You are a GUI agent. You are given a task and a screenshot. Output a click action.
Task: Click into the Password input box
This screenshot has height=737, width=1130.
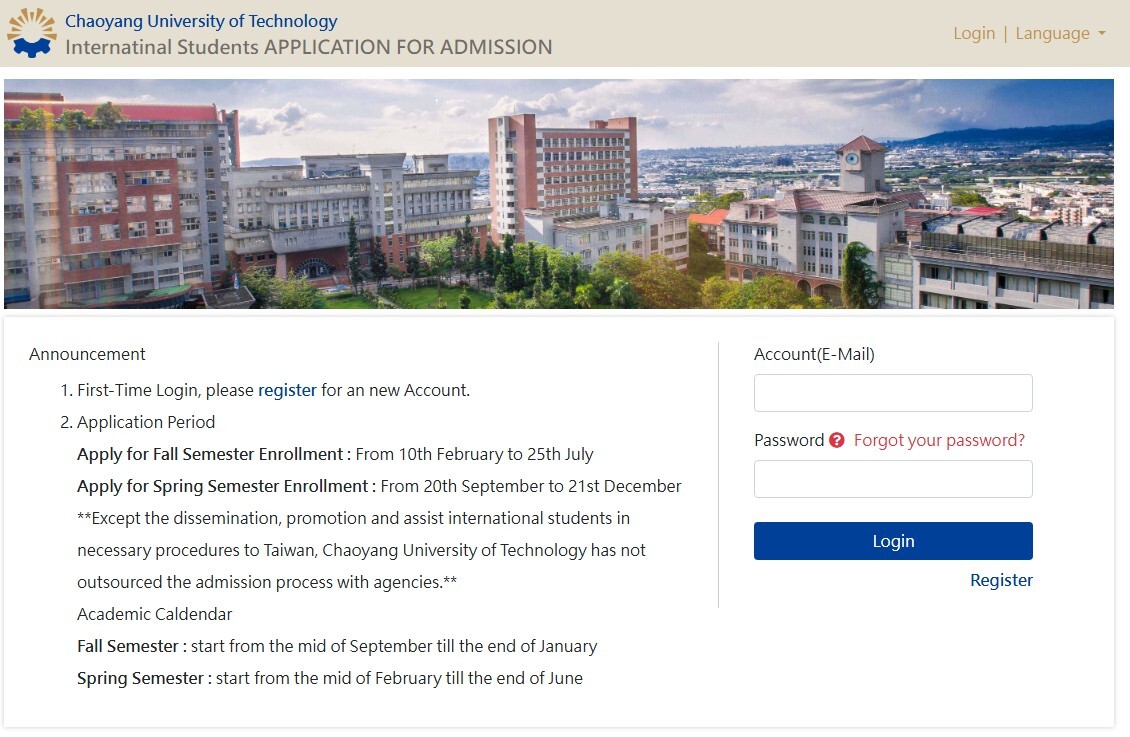coord(892,479)
